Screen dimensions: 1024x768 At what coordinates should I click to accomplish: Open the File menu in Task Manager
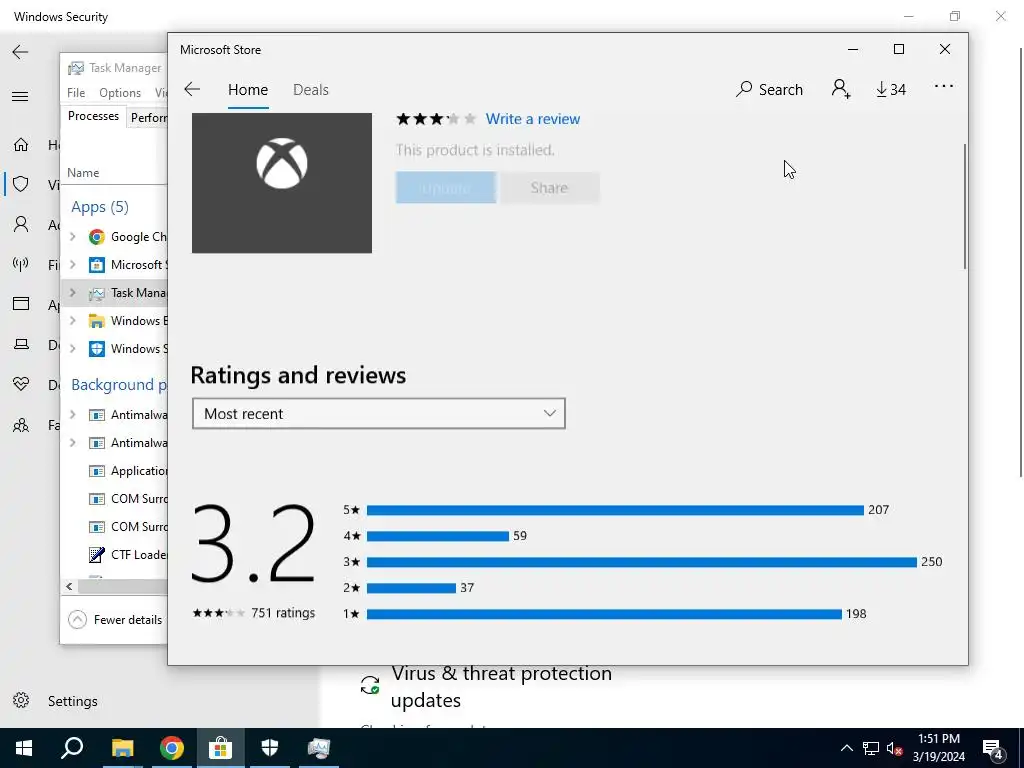[x=76, y=93]
